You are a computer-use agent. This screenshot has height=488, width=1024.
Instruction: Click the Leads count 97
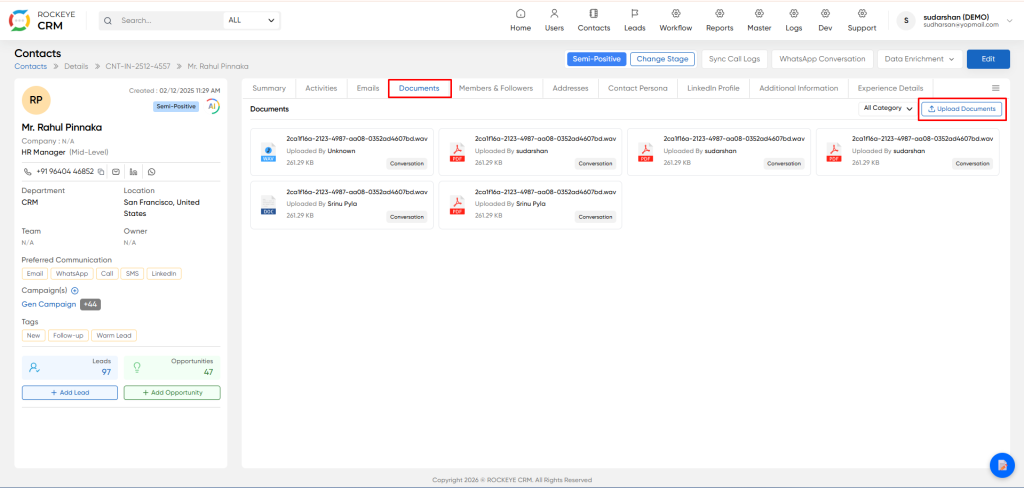(106, 372)
